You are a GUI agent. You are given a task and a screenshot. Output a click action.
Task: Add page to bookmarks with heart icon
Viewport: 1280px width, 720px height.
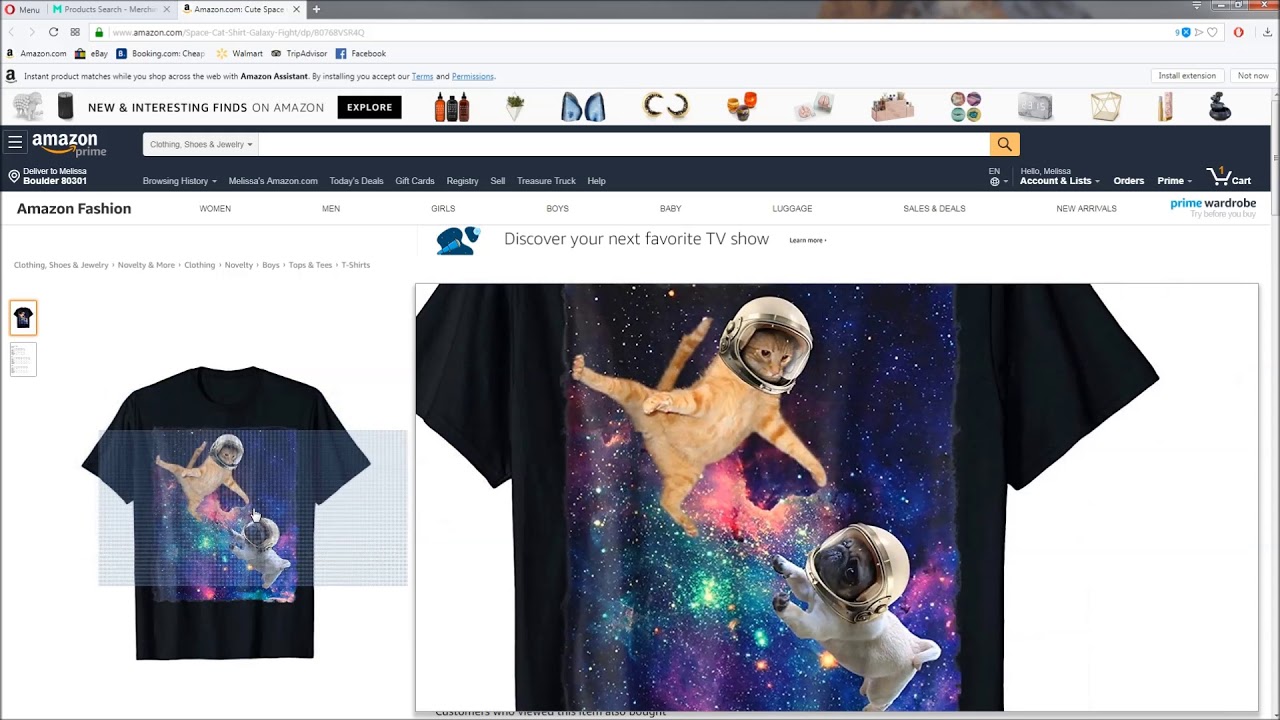click(1213, 32)
